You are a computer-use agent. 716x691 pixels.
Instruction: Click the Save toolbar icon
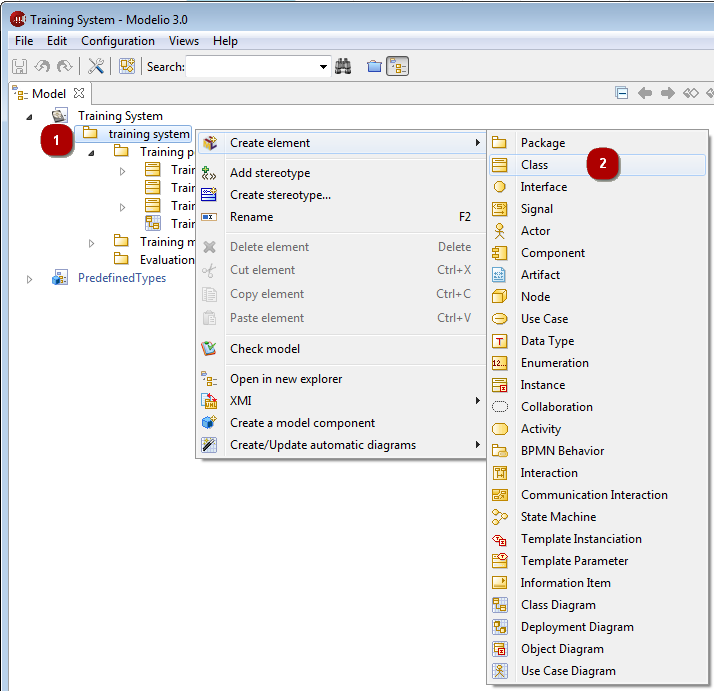[x=19, y=67]
